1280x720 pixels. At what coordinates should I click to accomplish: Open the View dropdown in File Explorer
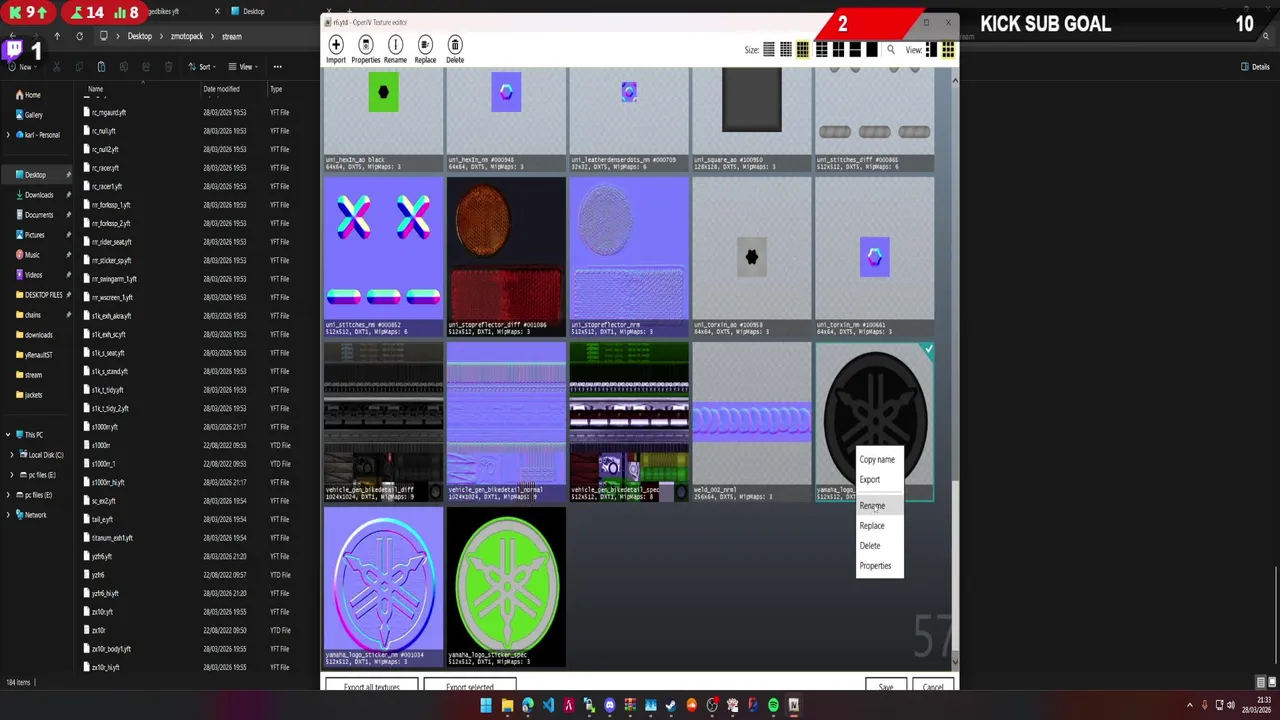click(x=241, y=67)
